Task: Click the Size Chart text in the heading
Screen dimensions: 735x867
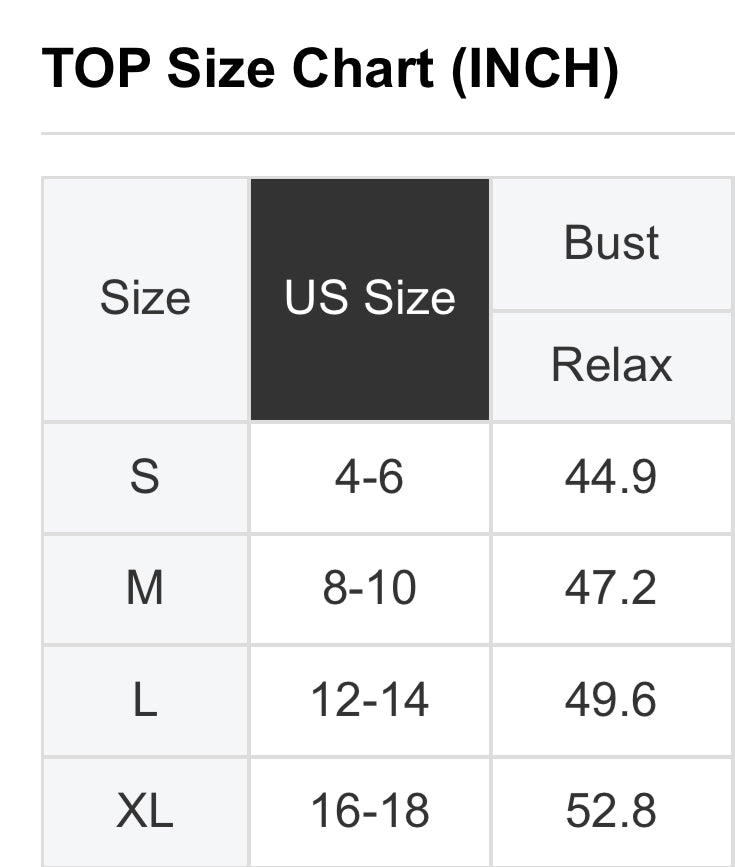Action: [300, 69]
